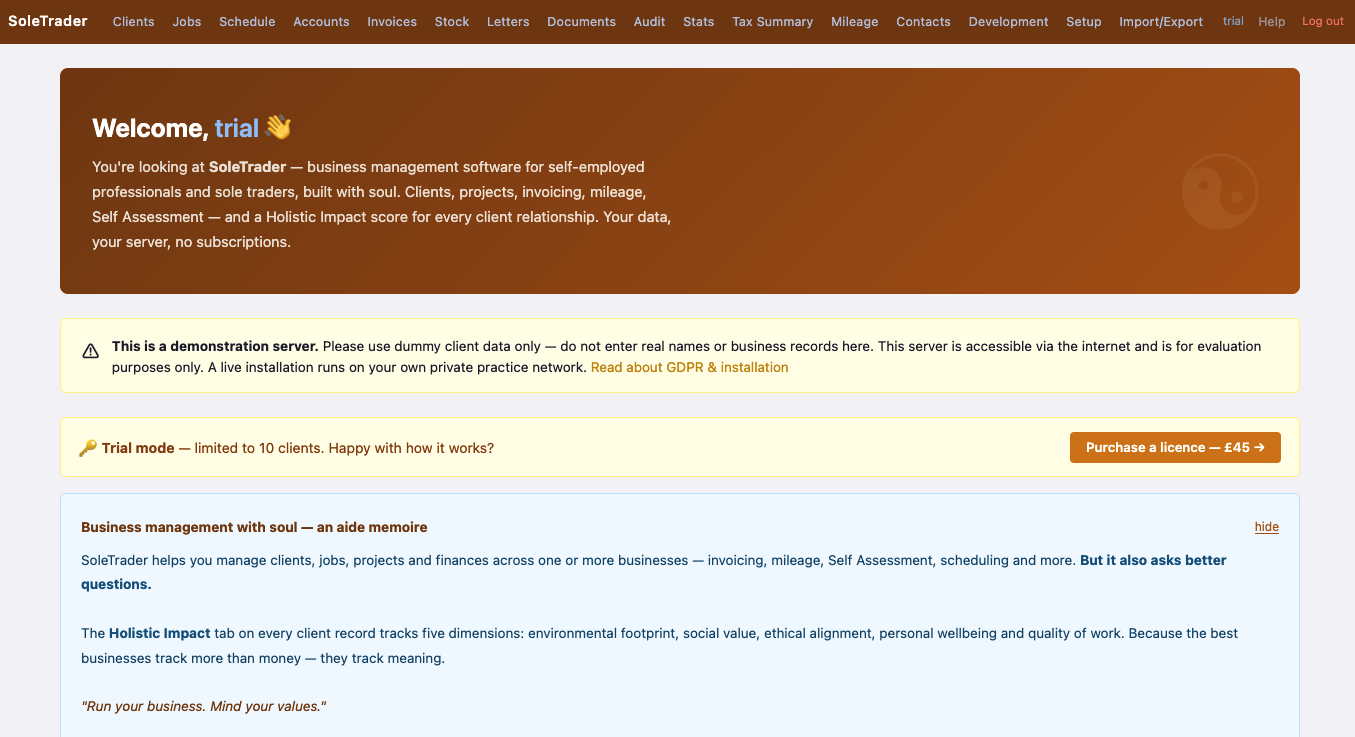Click the 'Trial mode' bold label
1355x737 pixels.
pos(138,448)
